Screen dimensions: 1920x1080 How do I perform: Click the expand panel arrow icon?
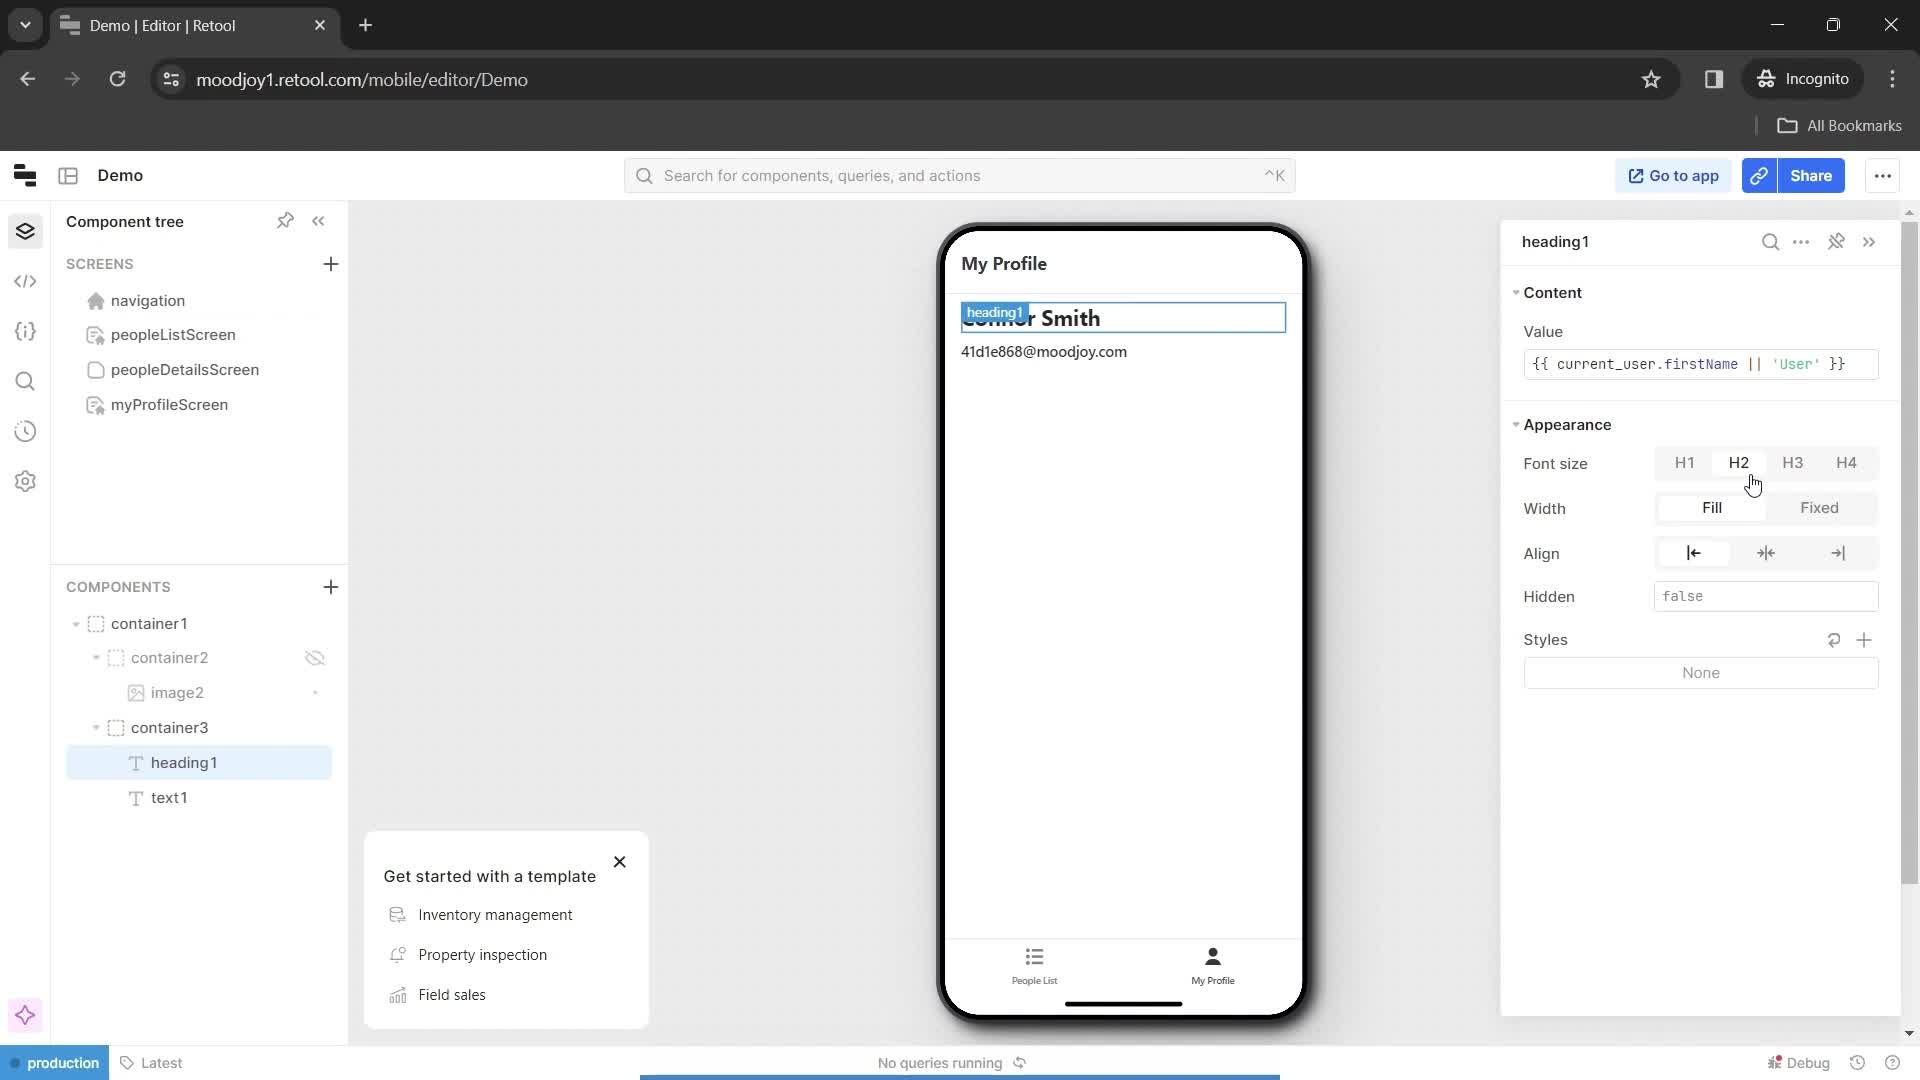[1870, 241]
